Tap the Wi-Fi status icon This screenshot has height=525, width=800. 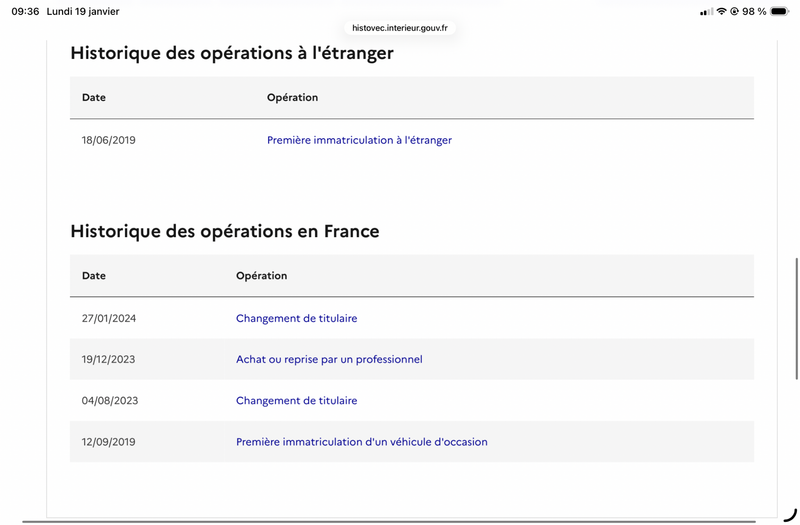coord(721,11)
